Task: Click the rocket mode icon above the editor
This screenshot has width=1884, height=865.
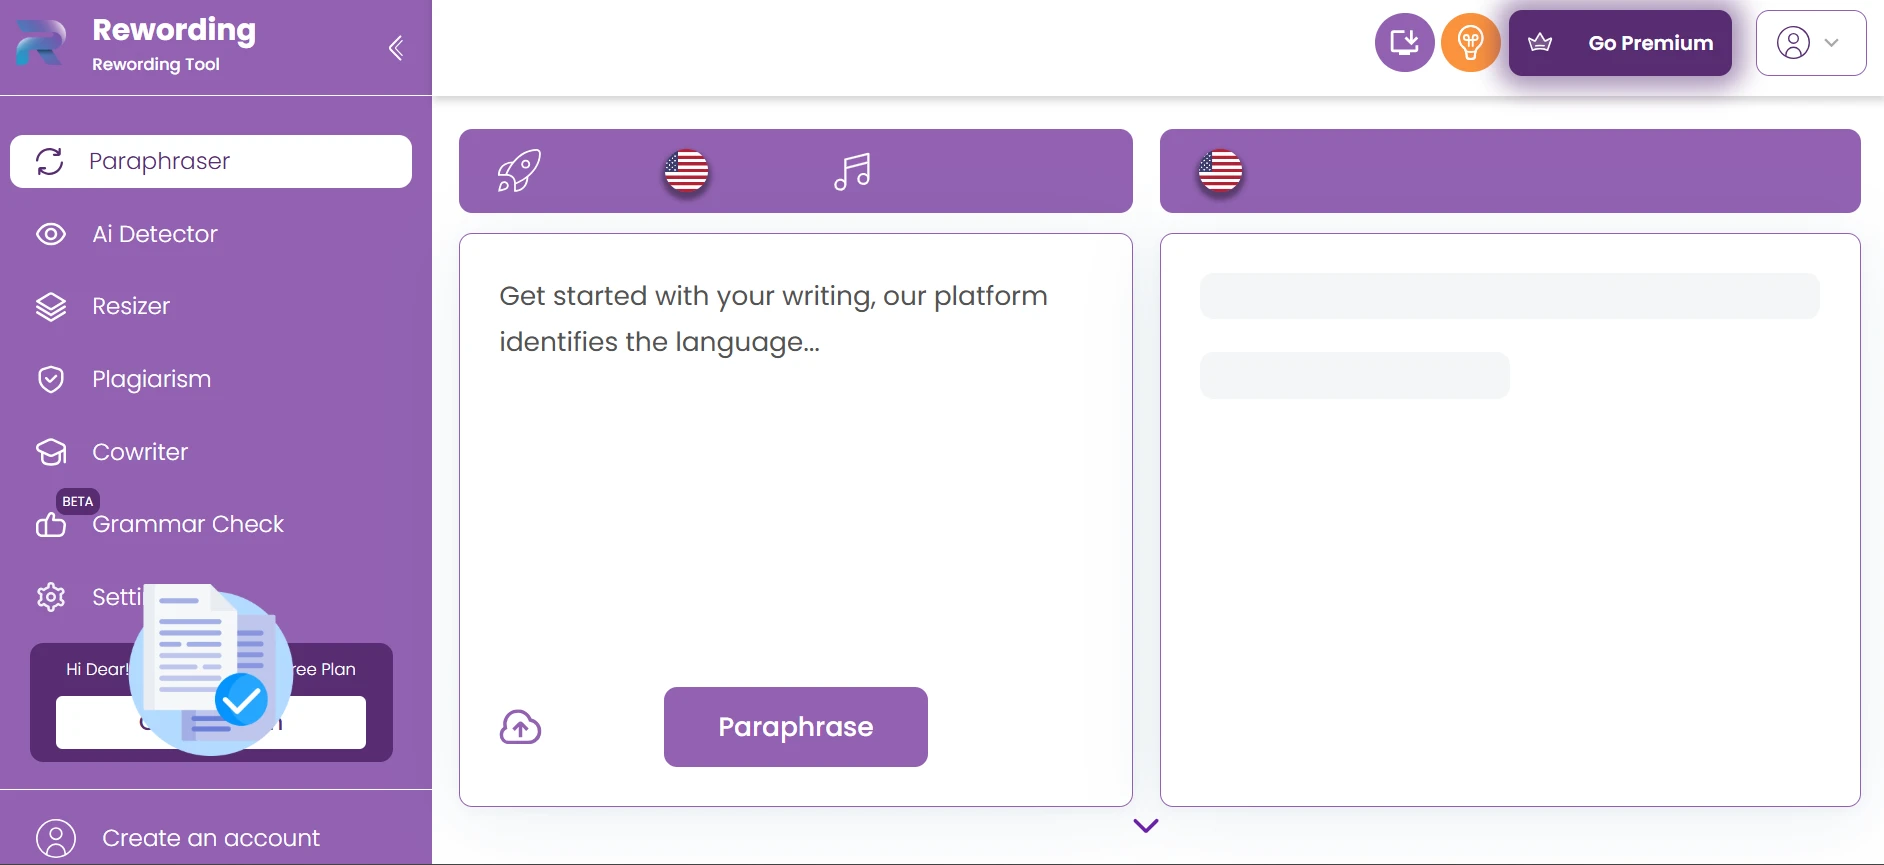Action: [x=519, y=170]
